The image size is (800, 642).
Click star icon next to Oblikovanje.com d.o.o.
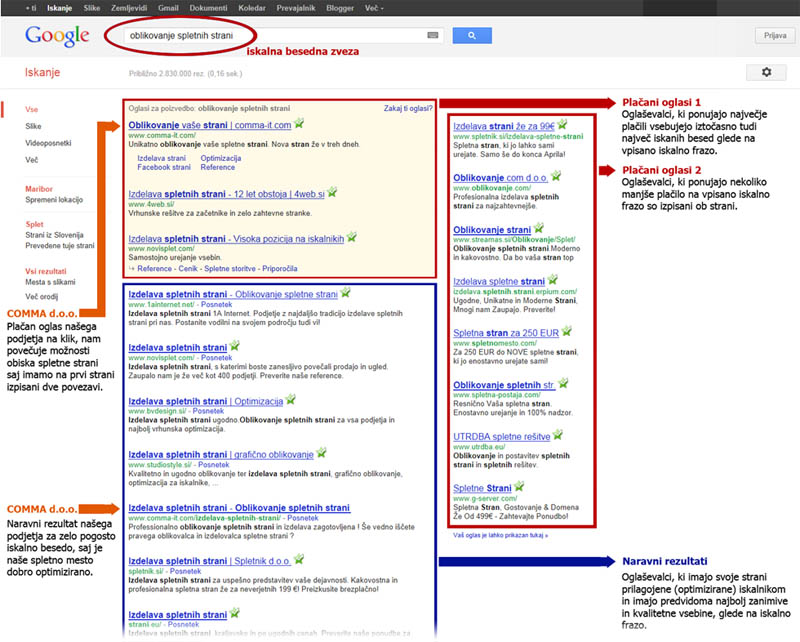(x=556, y=177)
